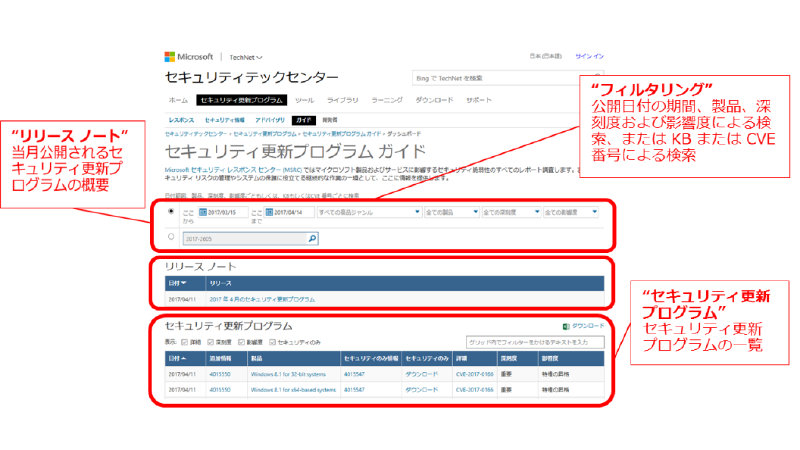Toggle the セキュリティのみ checkbox

click(271, 342)
